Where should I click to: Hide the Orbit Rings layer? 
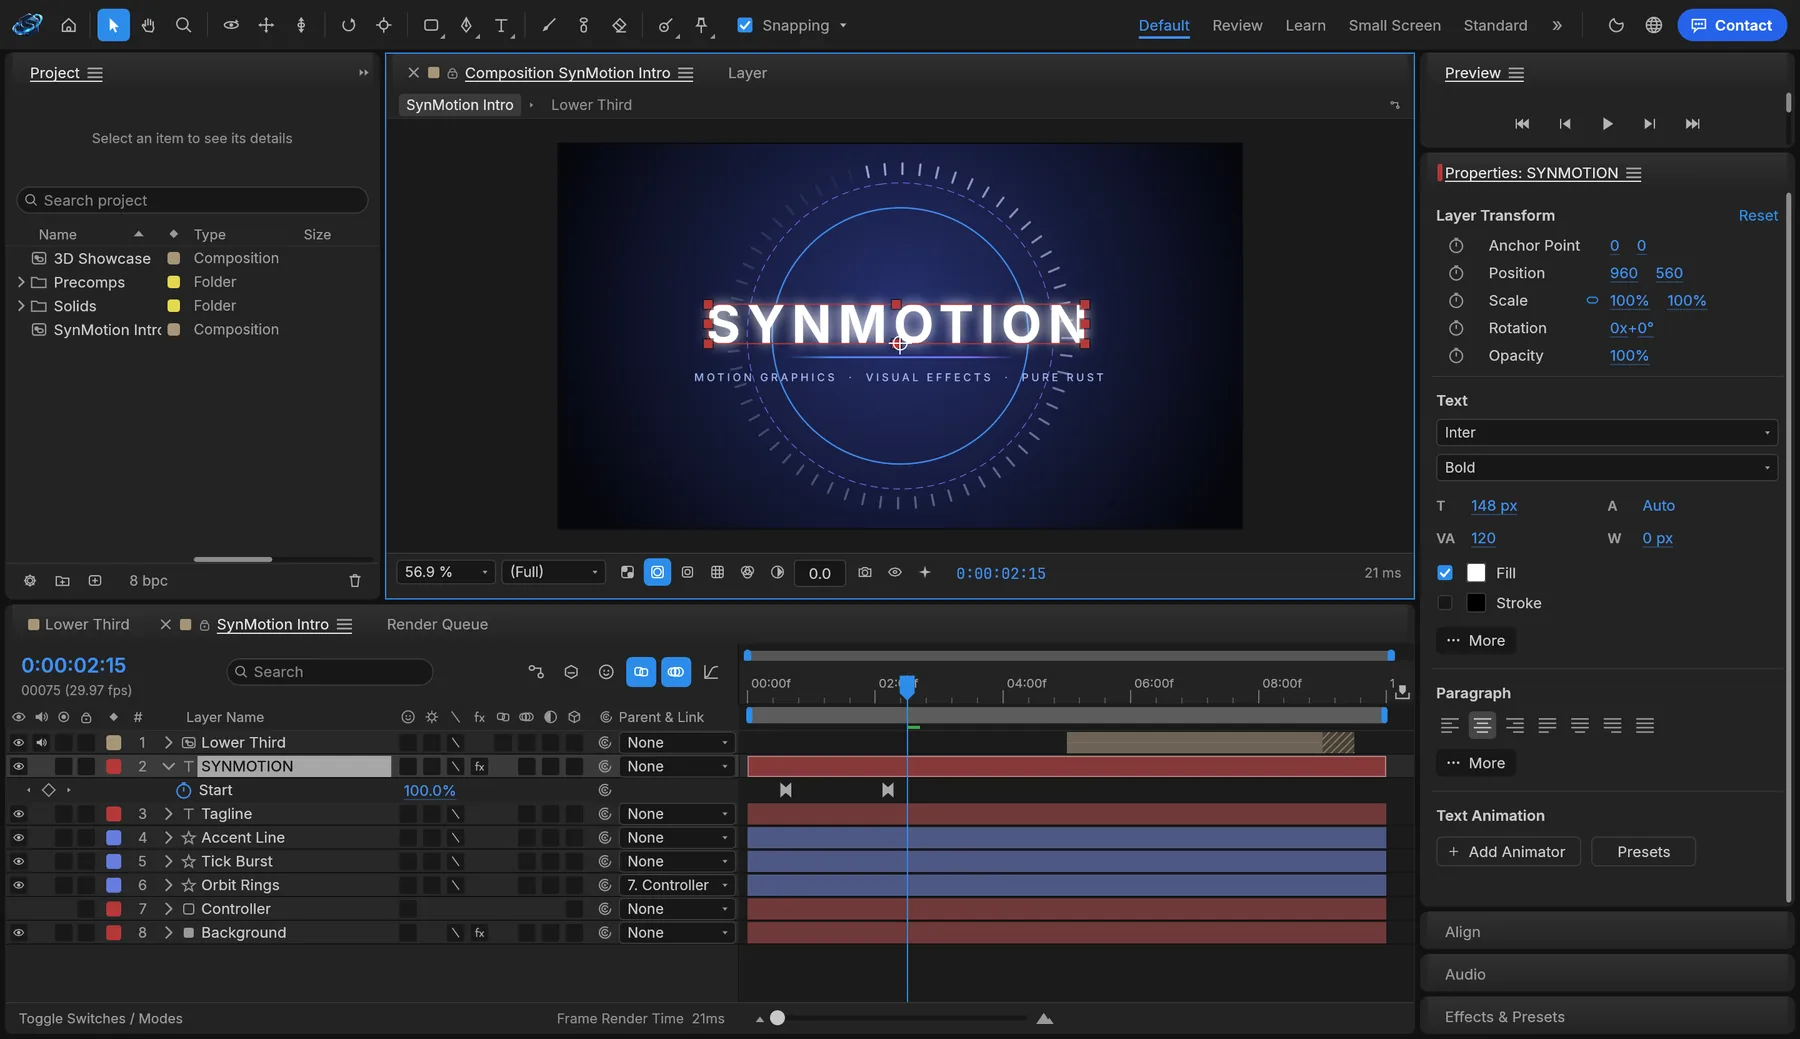[18, 885]
